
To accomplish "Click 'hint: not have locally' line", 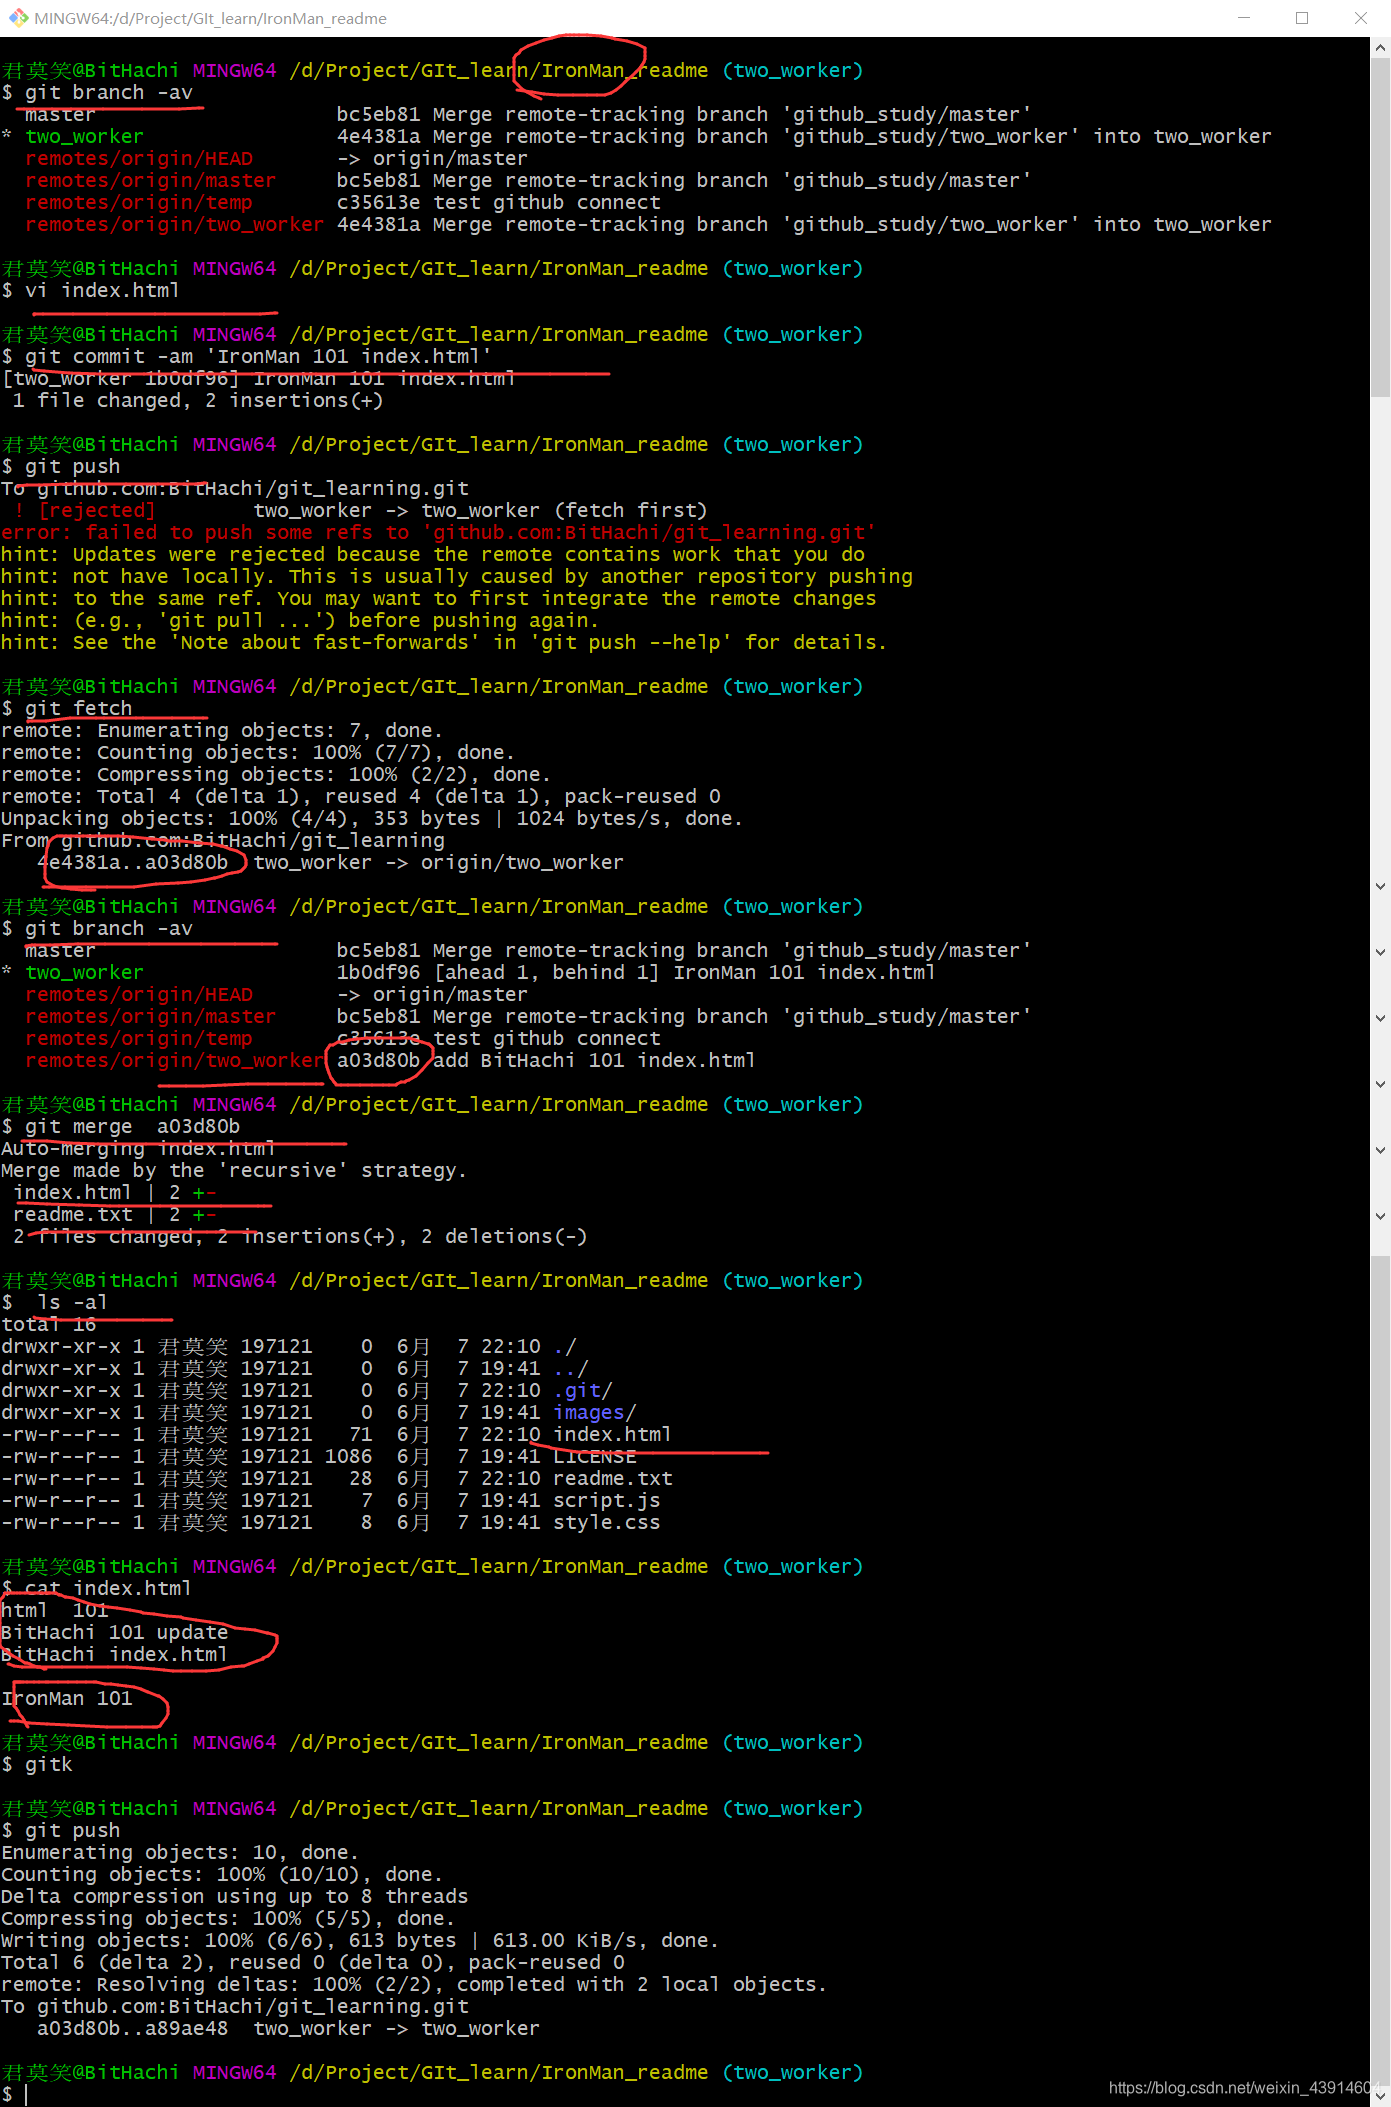I will tap(457, 576).
